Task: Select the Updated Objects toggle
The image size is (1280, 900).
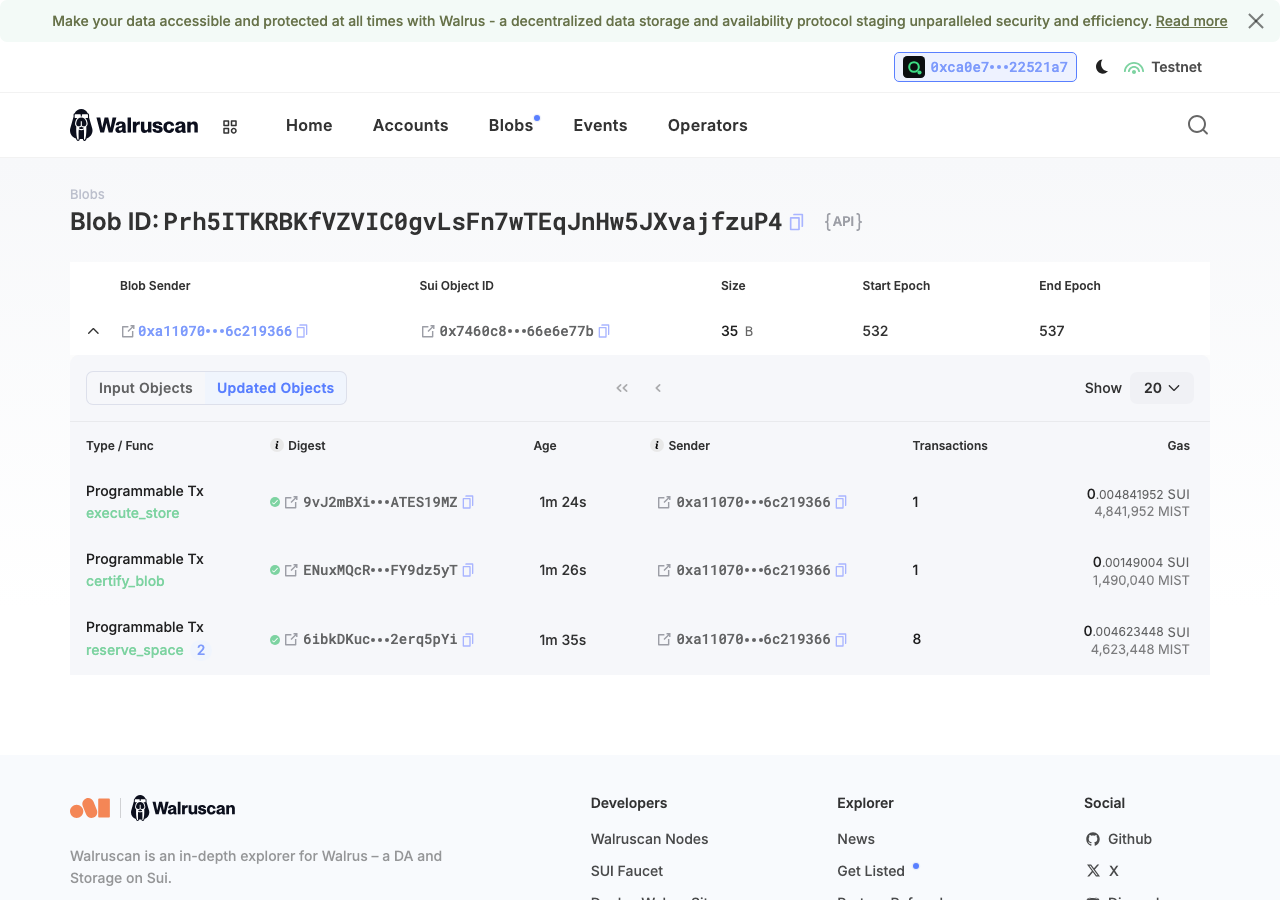Action: click(x=276, y=388)
